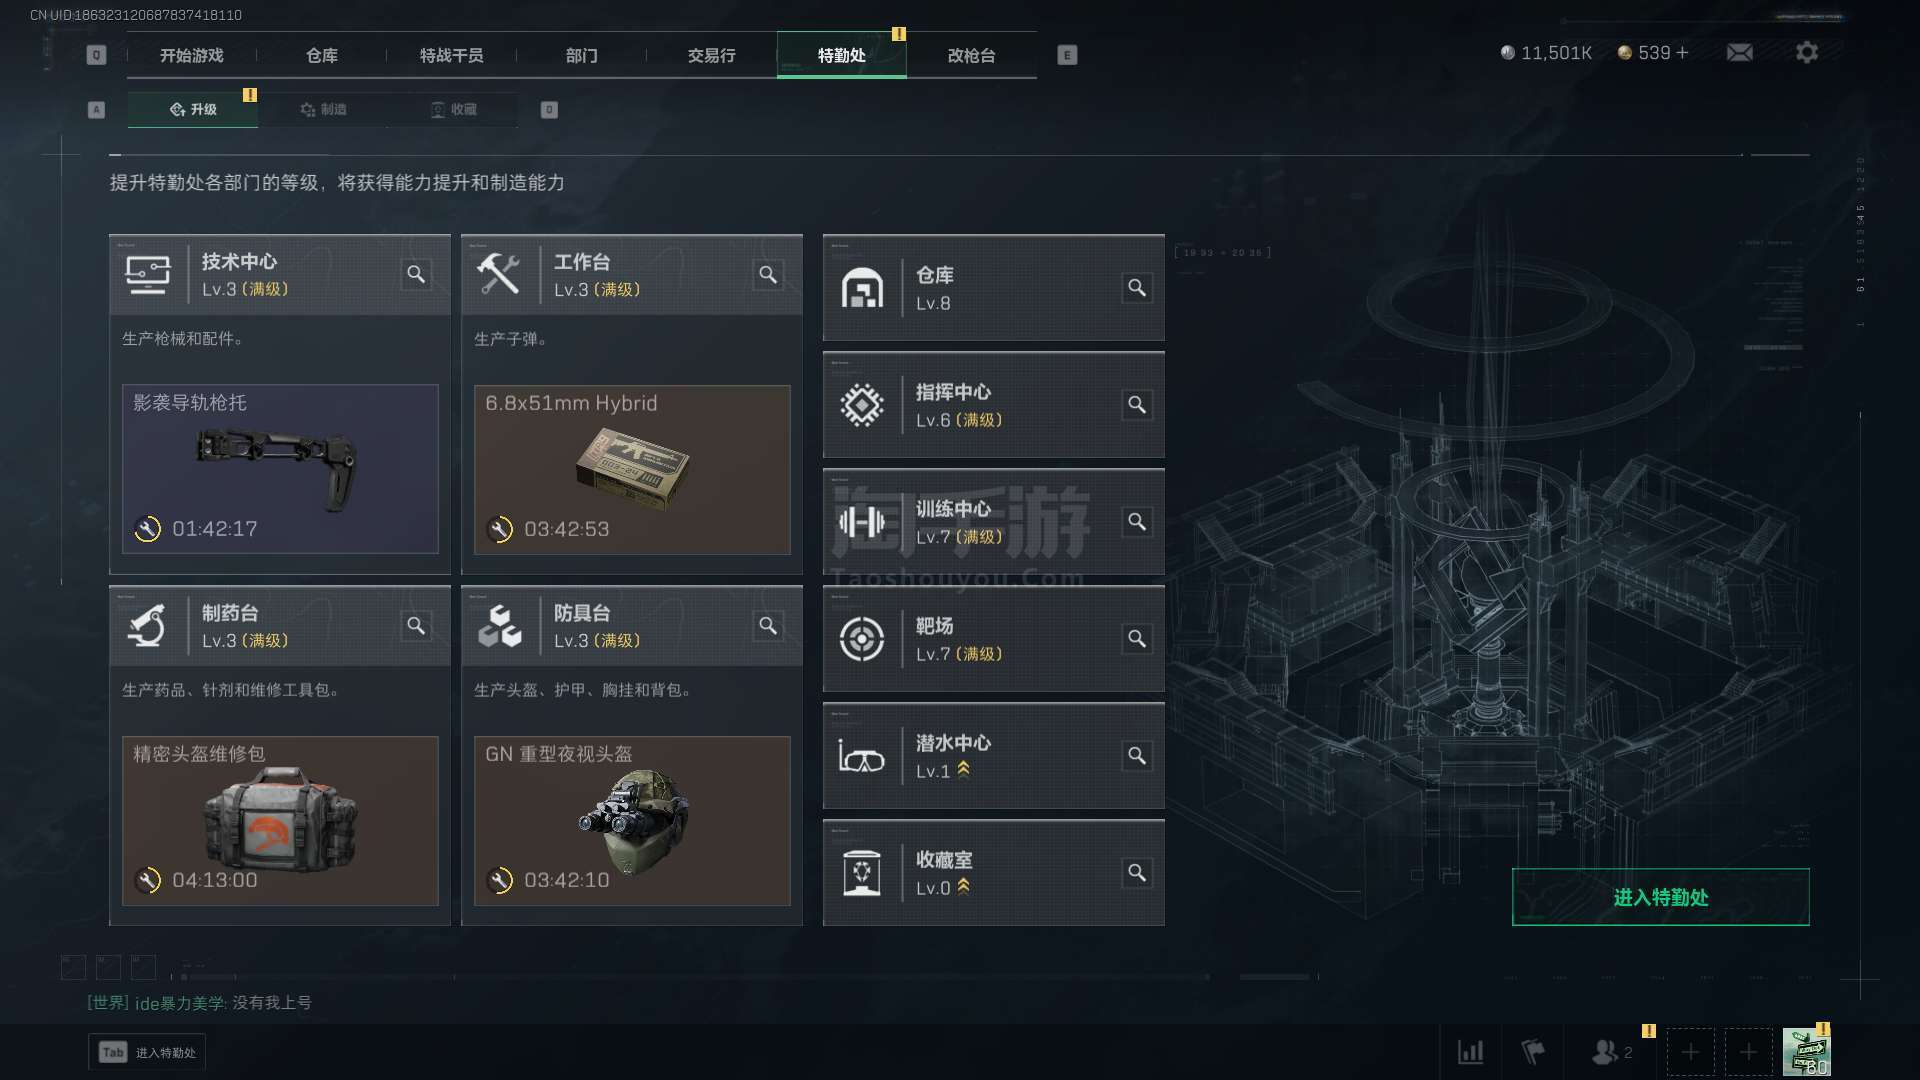Image resolution: width=1920 pixels, height=1080 pixels.
Task: Click the first empty squad slot plus
Action: 1690,1052
